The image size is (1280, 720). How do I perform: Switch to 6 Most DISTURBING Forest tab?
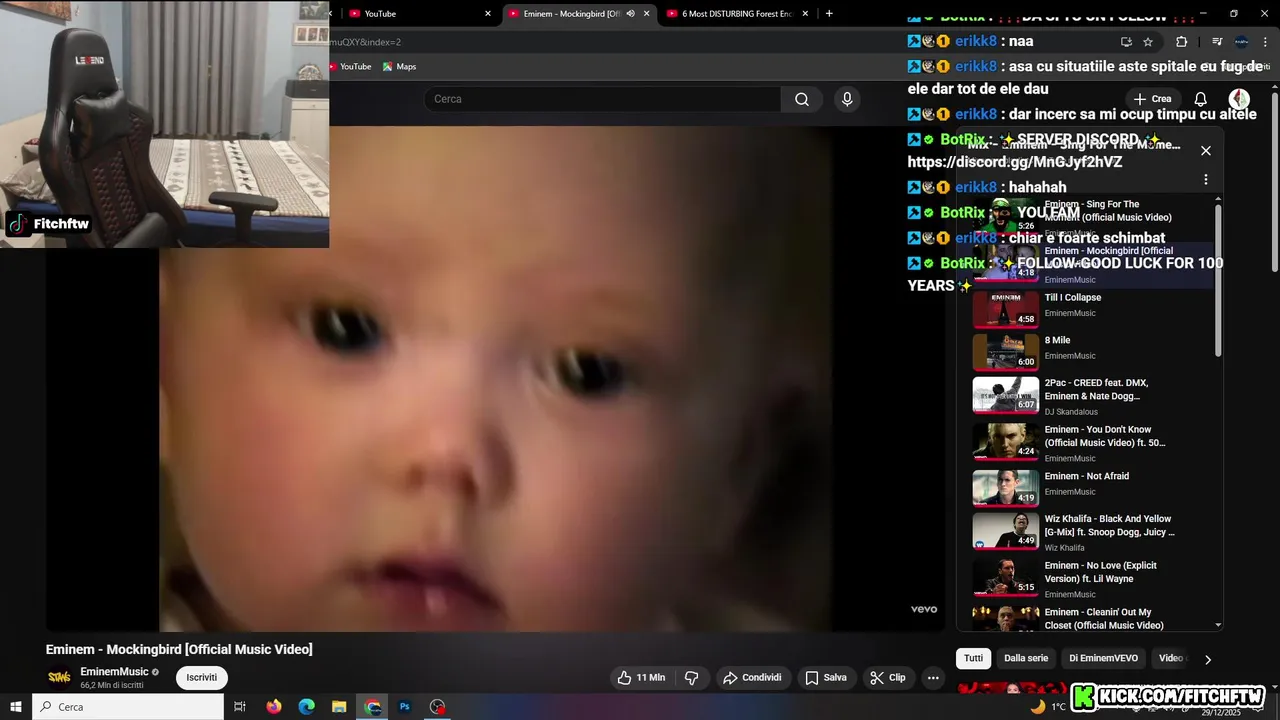pos(736,14)
